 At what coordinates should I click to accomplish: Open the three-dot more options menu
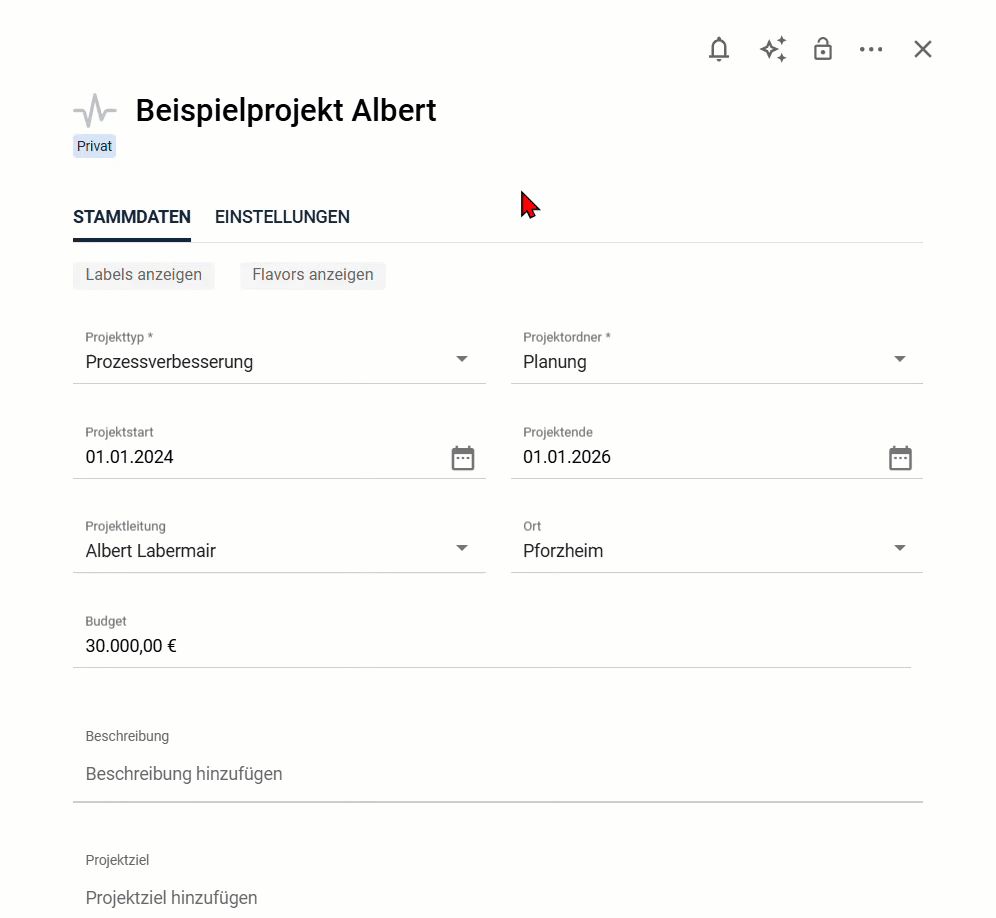coord(871,49)
